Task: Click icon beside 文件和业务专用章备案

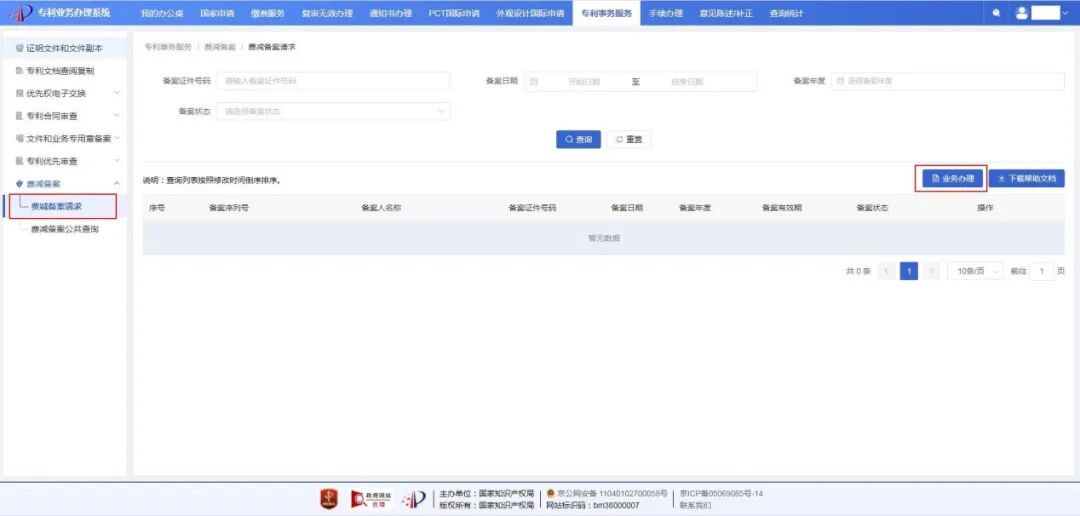Action: pyautogui.click(x=19, y=138)
